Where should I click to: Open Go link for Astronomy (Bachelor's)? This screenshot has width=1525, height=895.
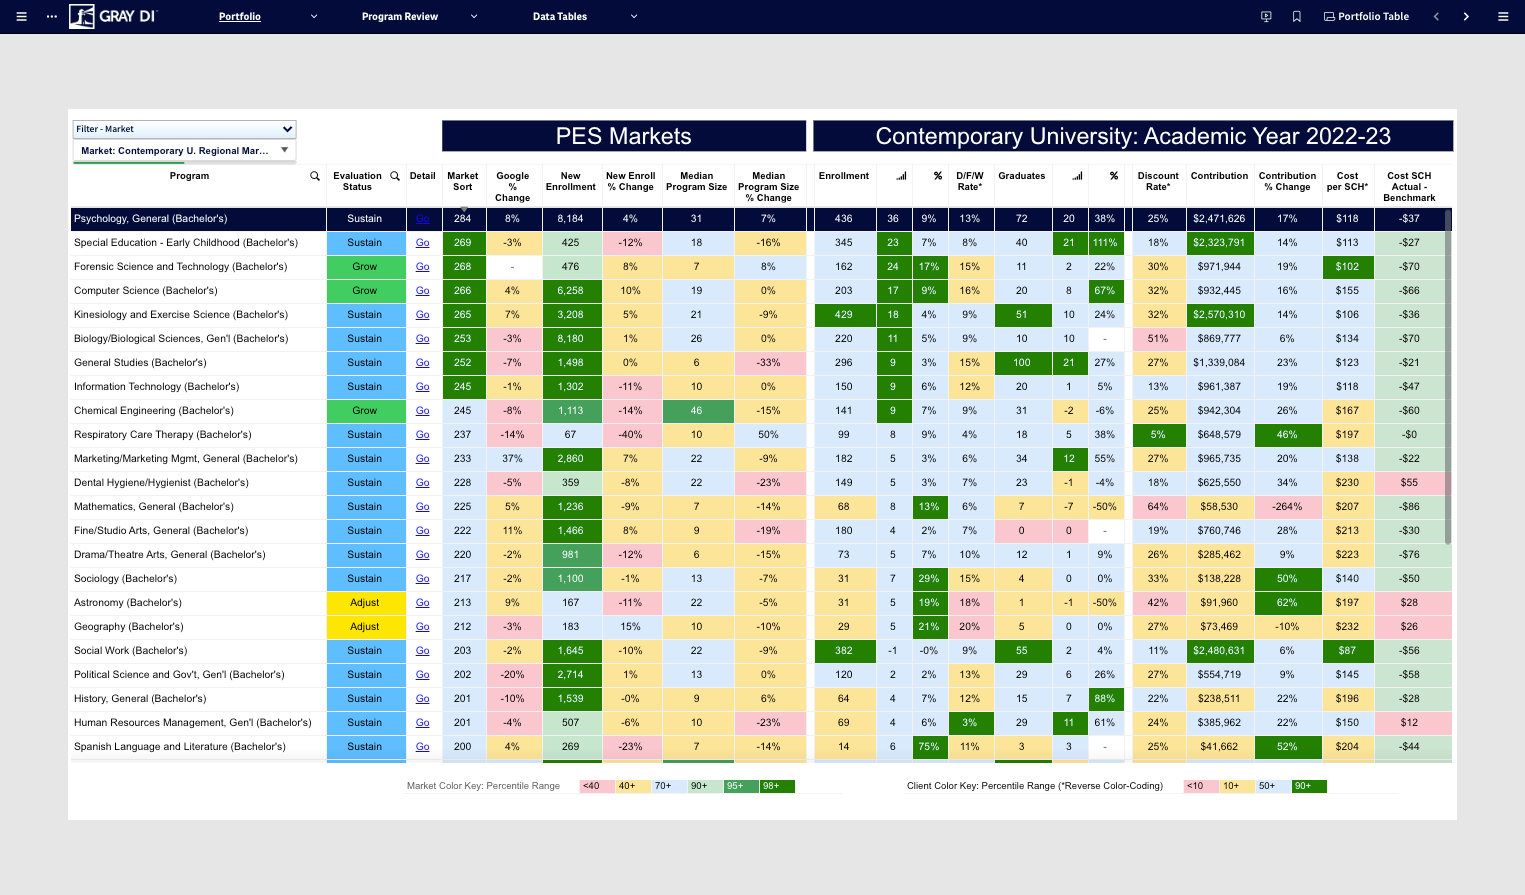pyautogui.click(x=423, y=603)
